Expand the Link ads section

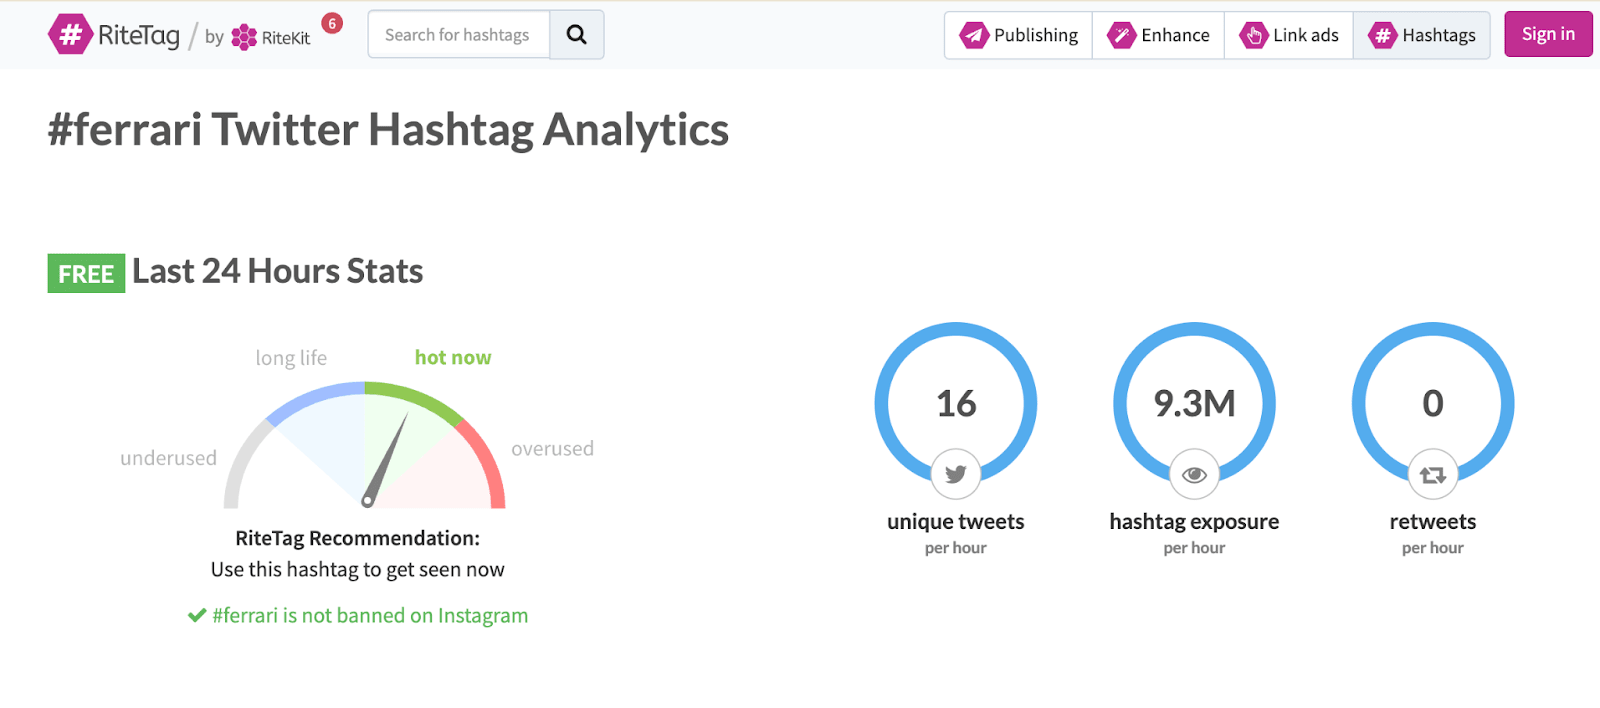1289,34
